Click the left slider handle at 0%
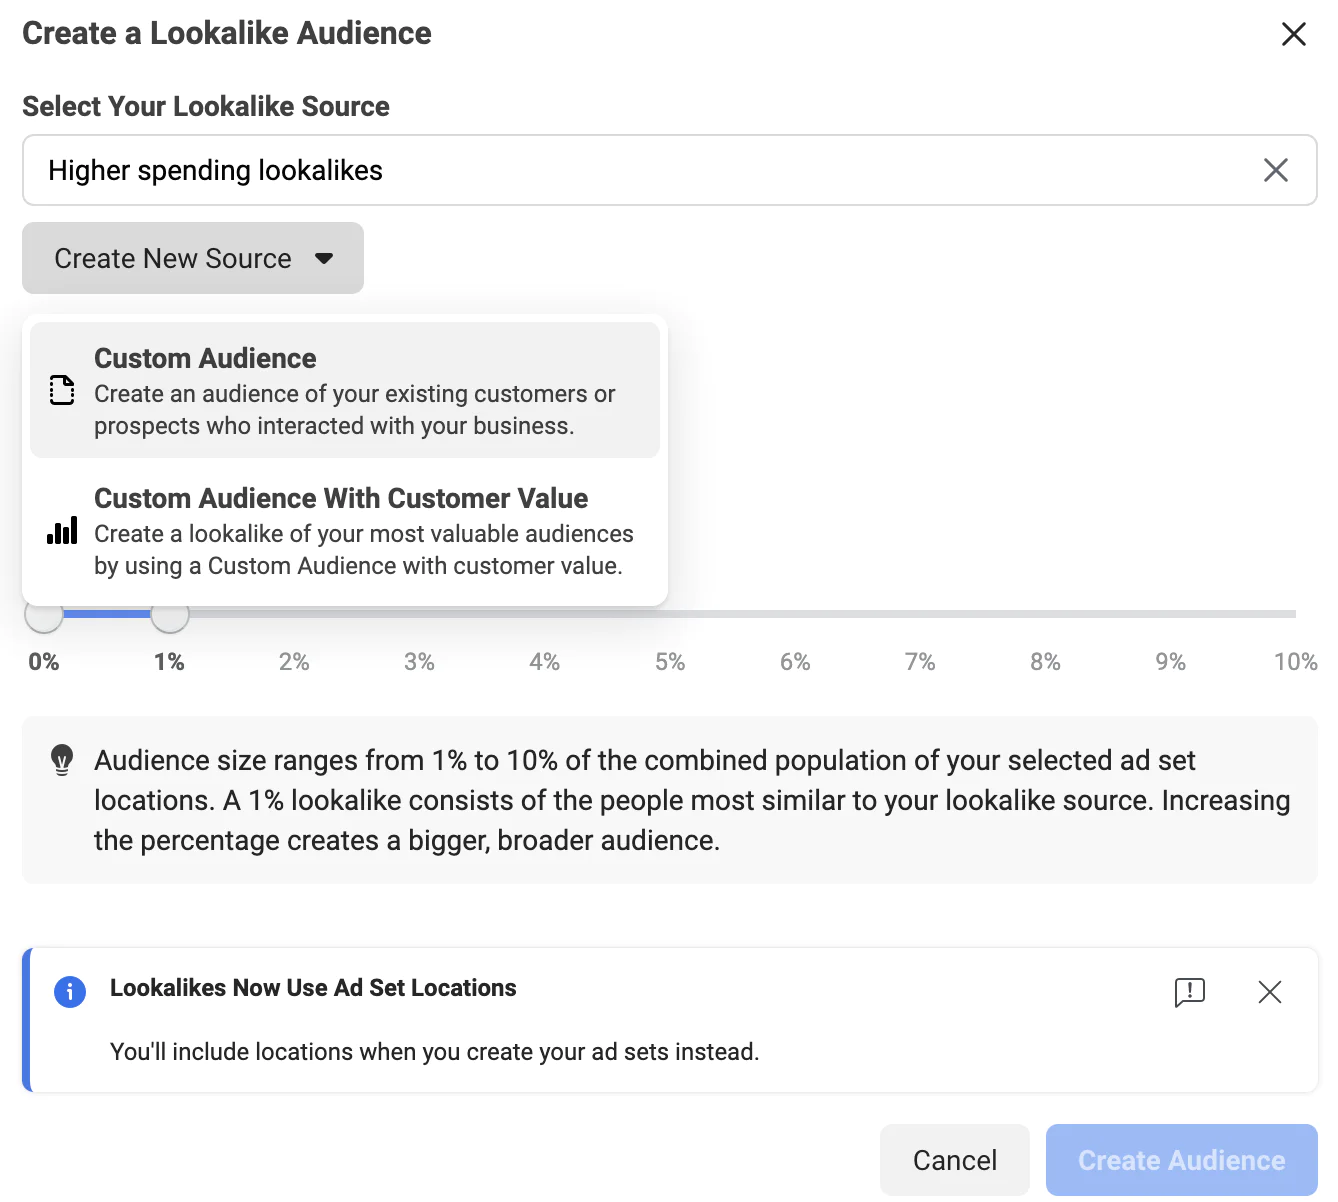Viewport: 1338px width, 1202px height. [43, 616]
